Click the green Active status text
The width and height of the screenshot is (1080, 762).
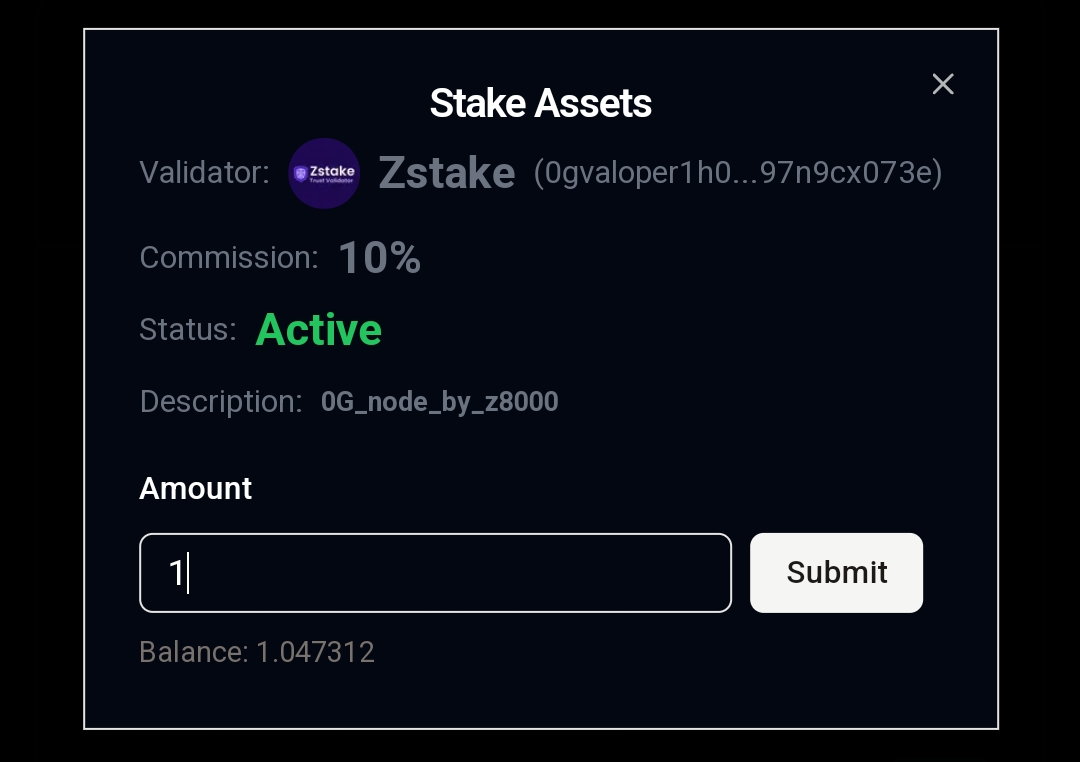coord(318,329)
